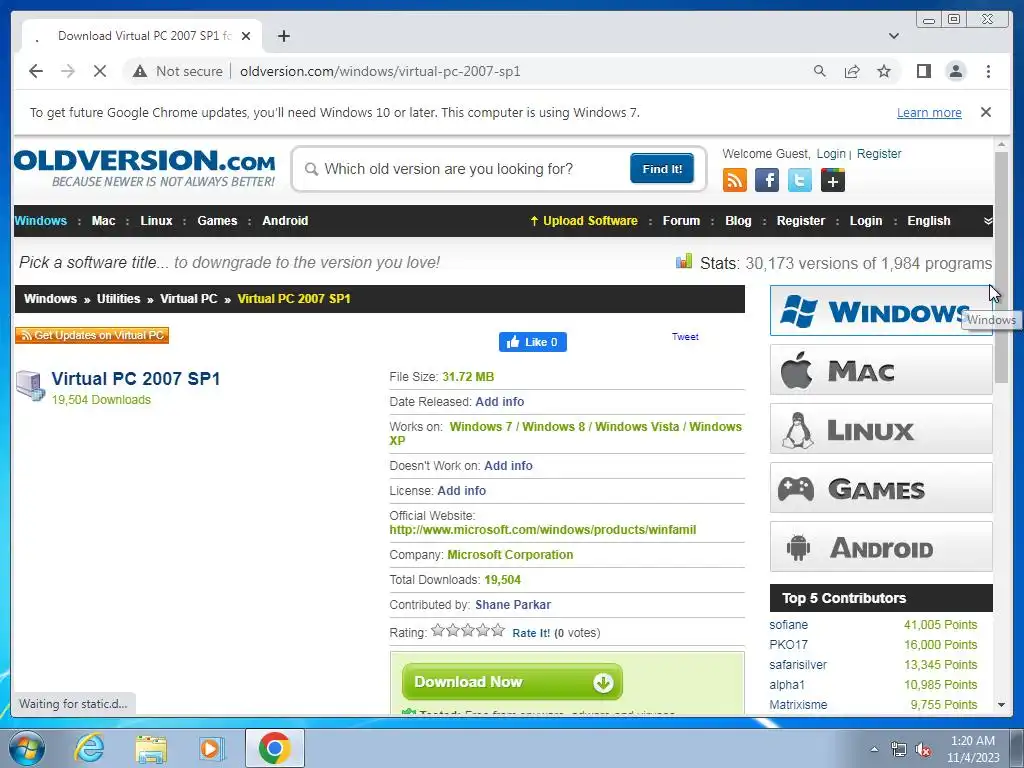Open the English language selector
Viewport: 1024px width, 768px height.
point(929,221)
